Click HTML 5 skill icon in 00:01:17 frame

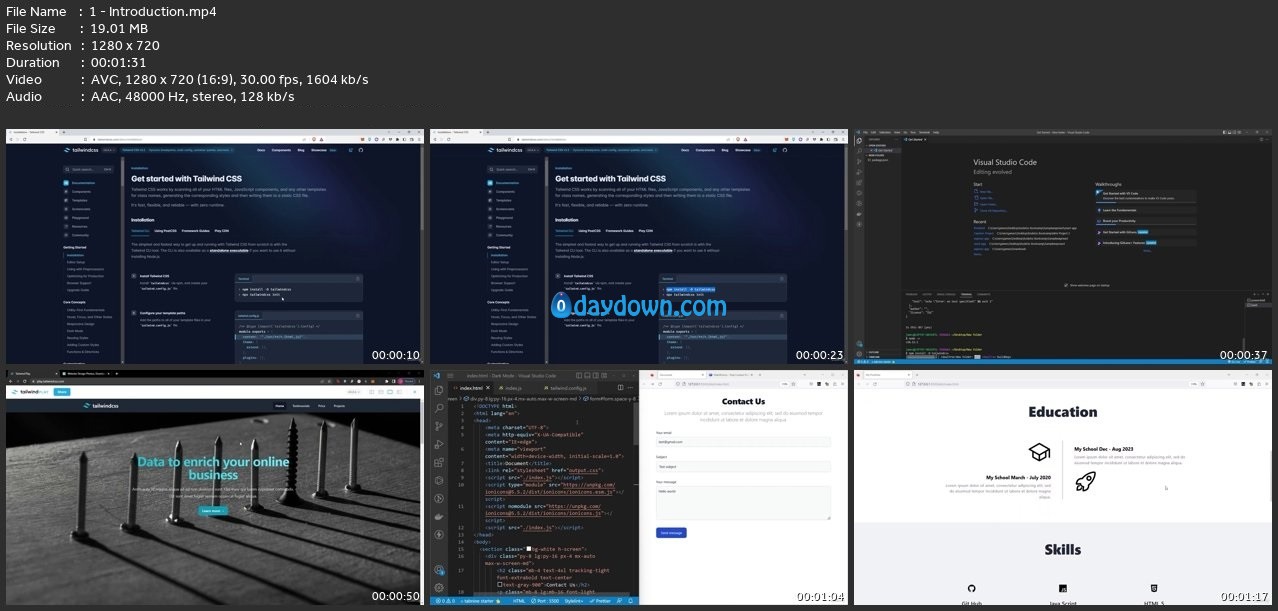[x=1155, y=589]
